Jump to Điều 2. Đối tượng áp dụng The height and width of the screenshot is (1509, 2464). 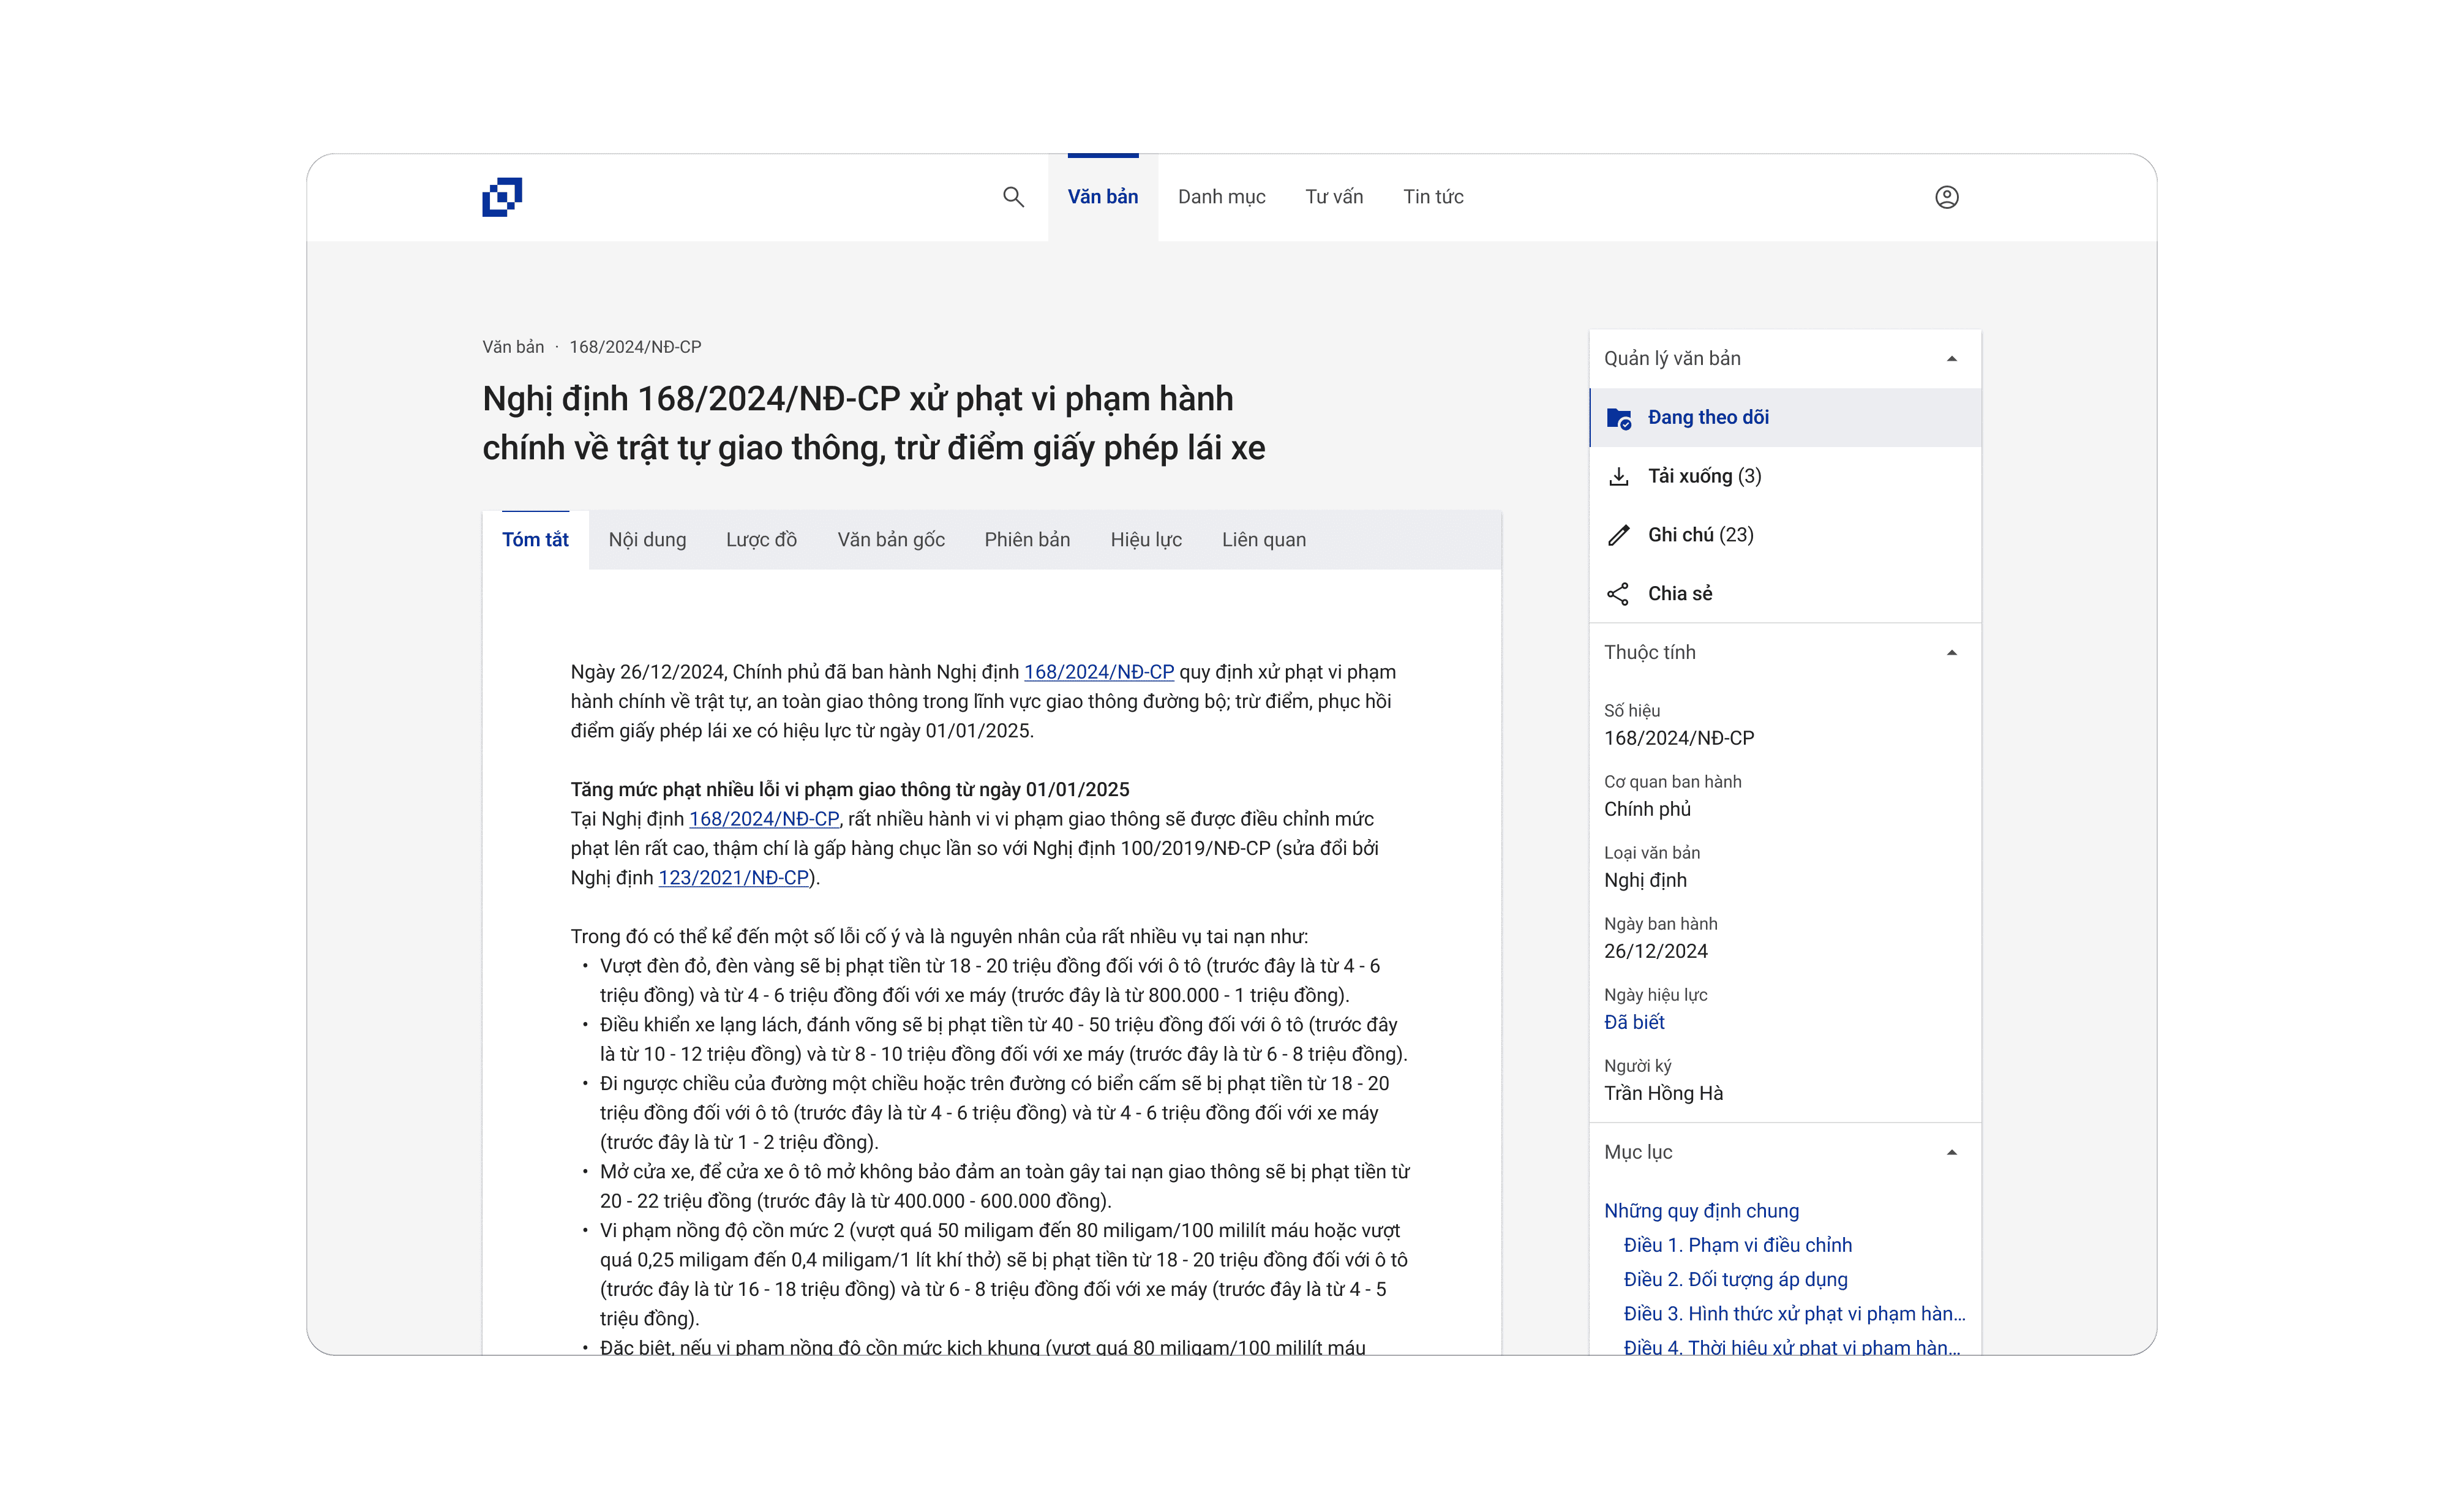click(x=1735, y=1279)
